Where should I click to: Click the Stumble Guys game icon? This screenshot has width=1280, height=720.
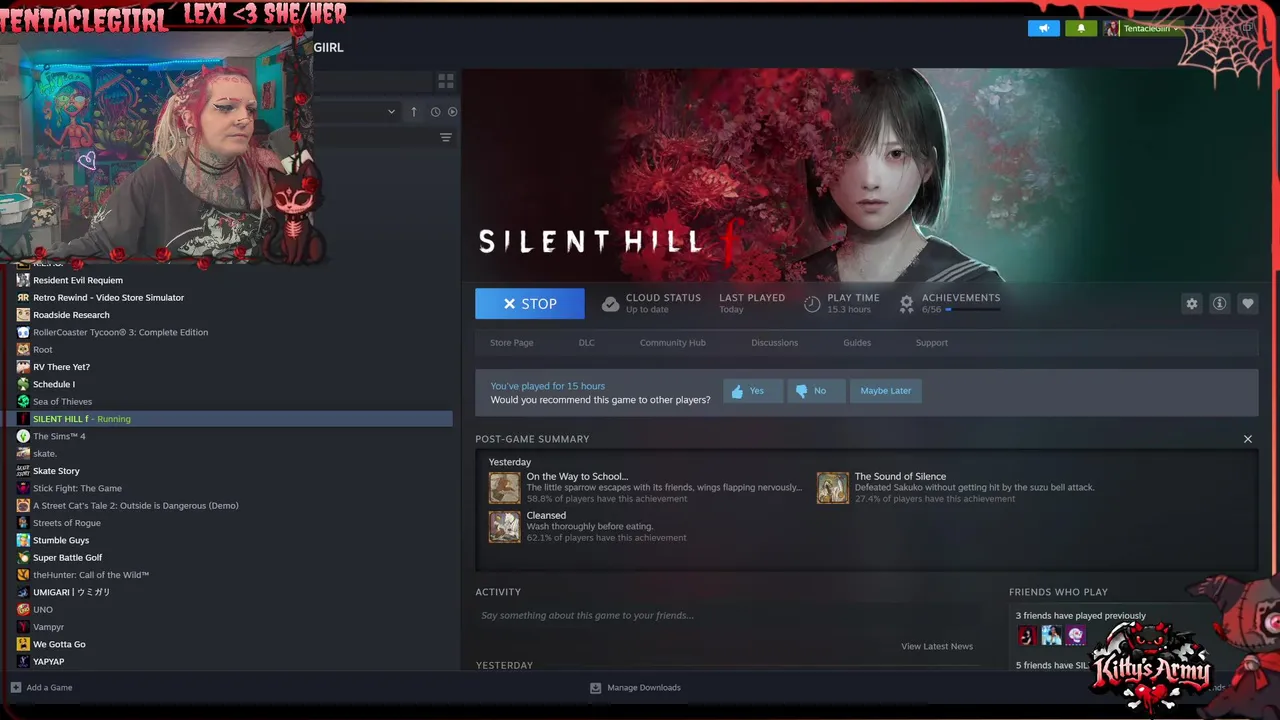(x=23, y=540)
